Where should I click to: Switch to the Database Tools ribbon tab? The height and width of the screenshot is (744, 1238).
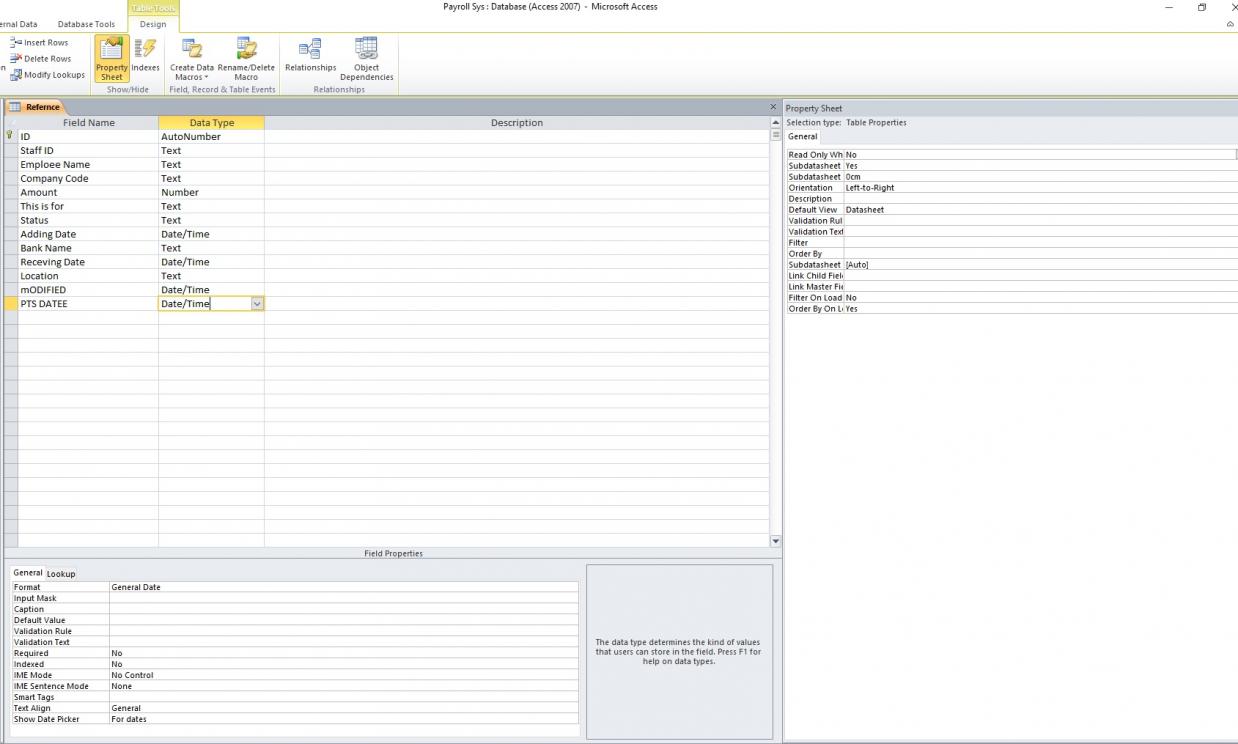(86, 24)
